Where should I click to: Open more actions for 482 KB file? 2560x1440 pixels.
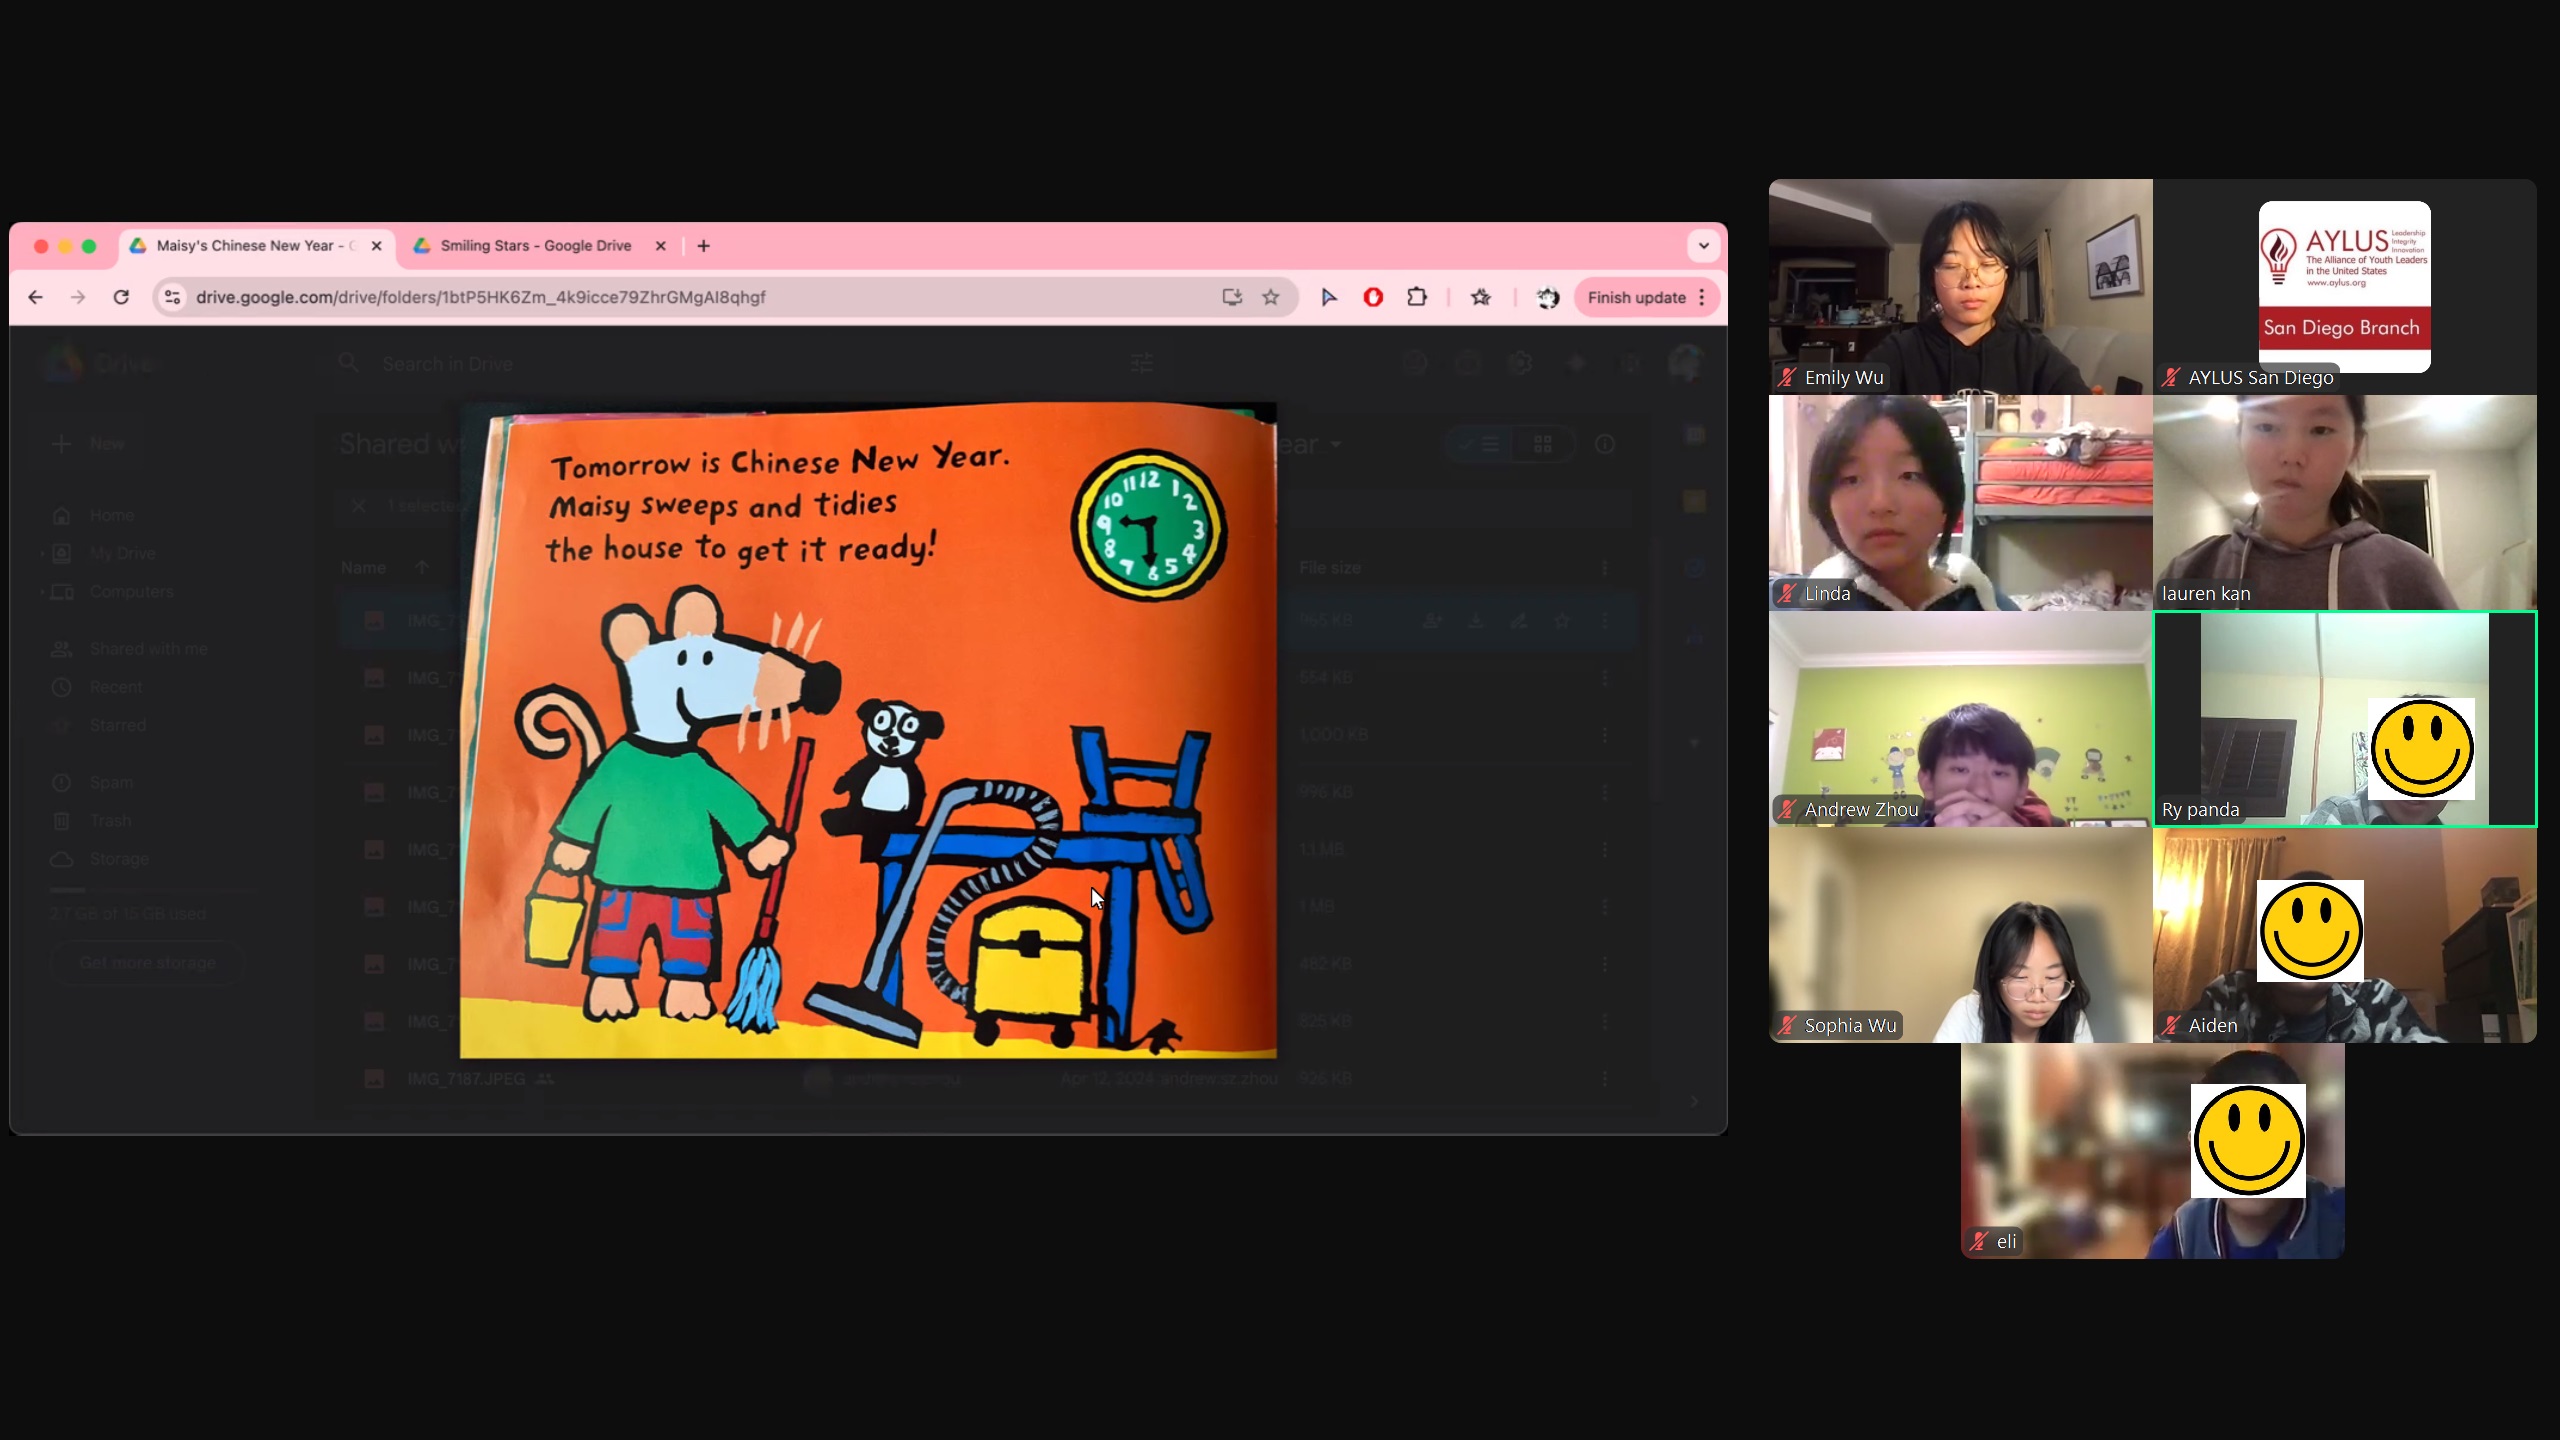[x=1605, y=964]
